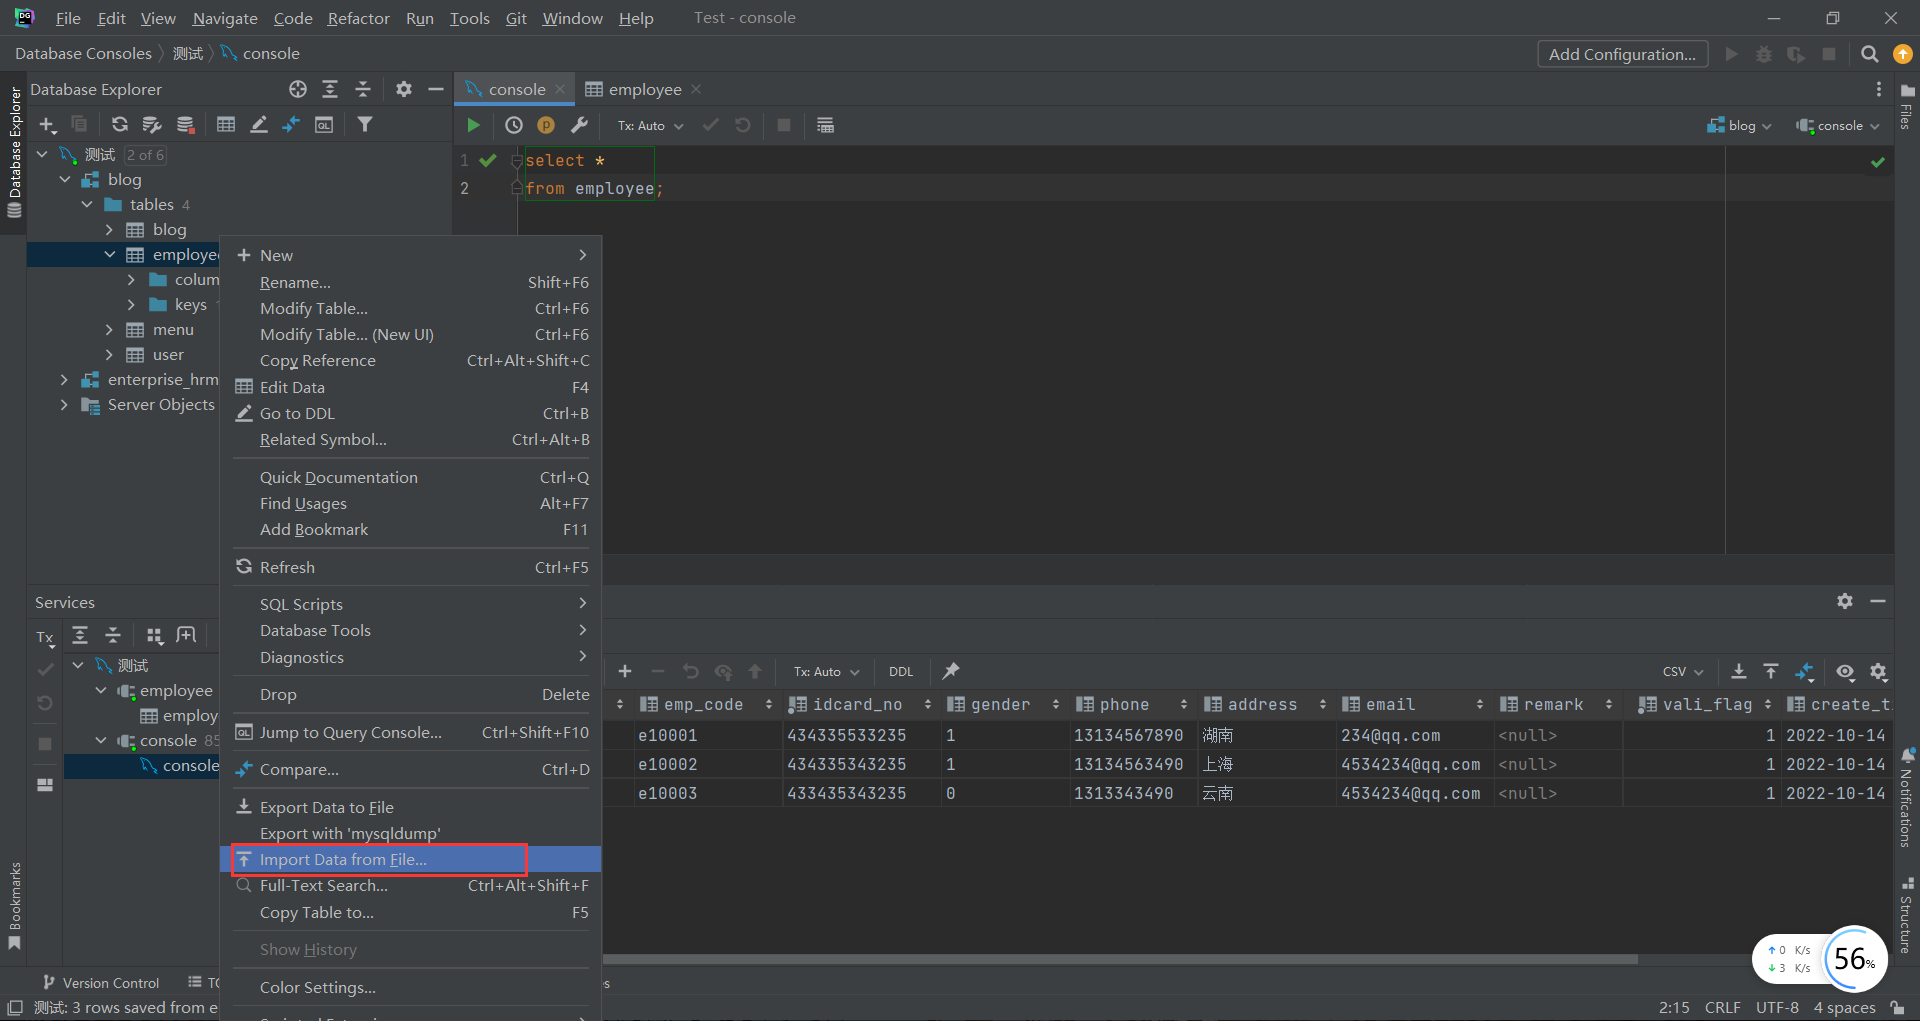1920x1021 pixels.
Task: Open the Refactor menu in menu bar
Action: 358,18
